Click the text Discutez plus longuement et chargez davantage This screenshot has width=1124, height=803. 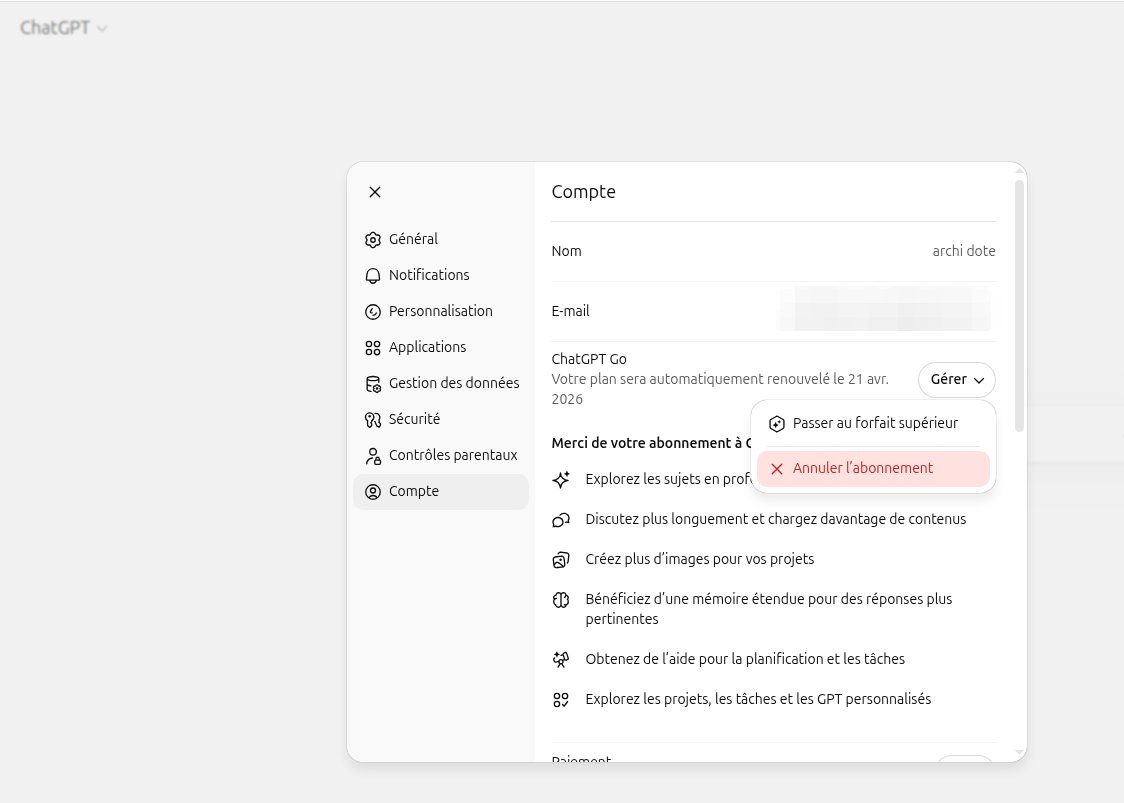[x=776, y=519]
